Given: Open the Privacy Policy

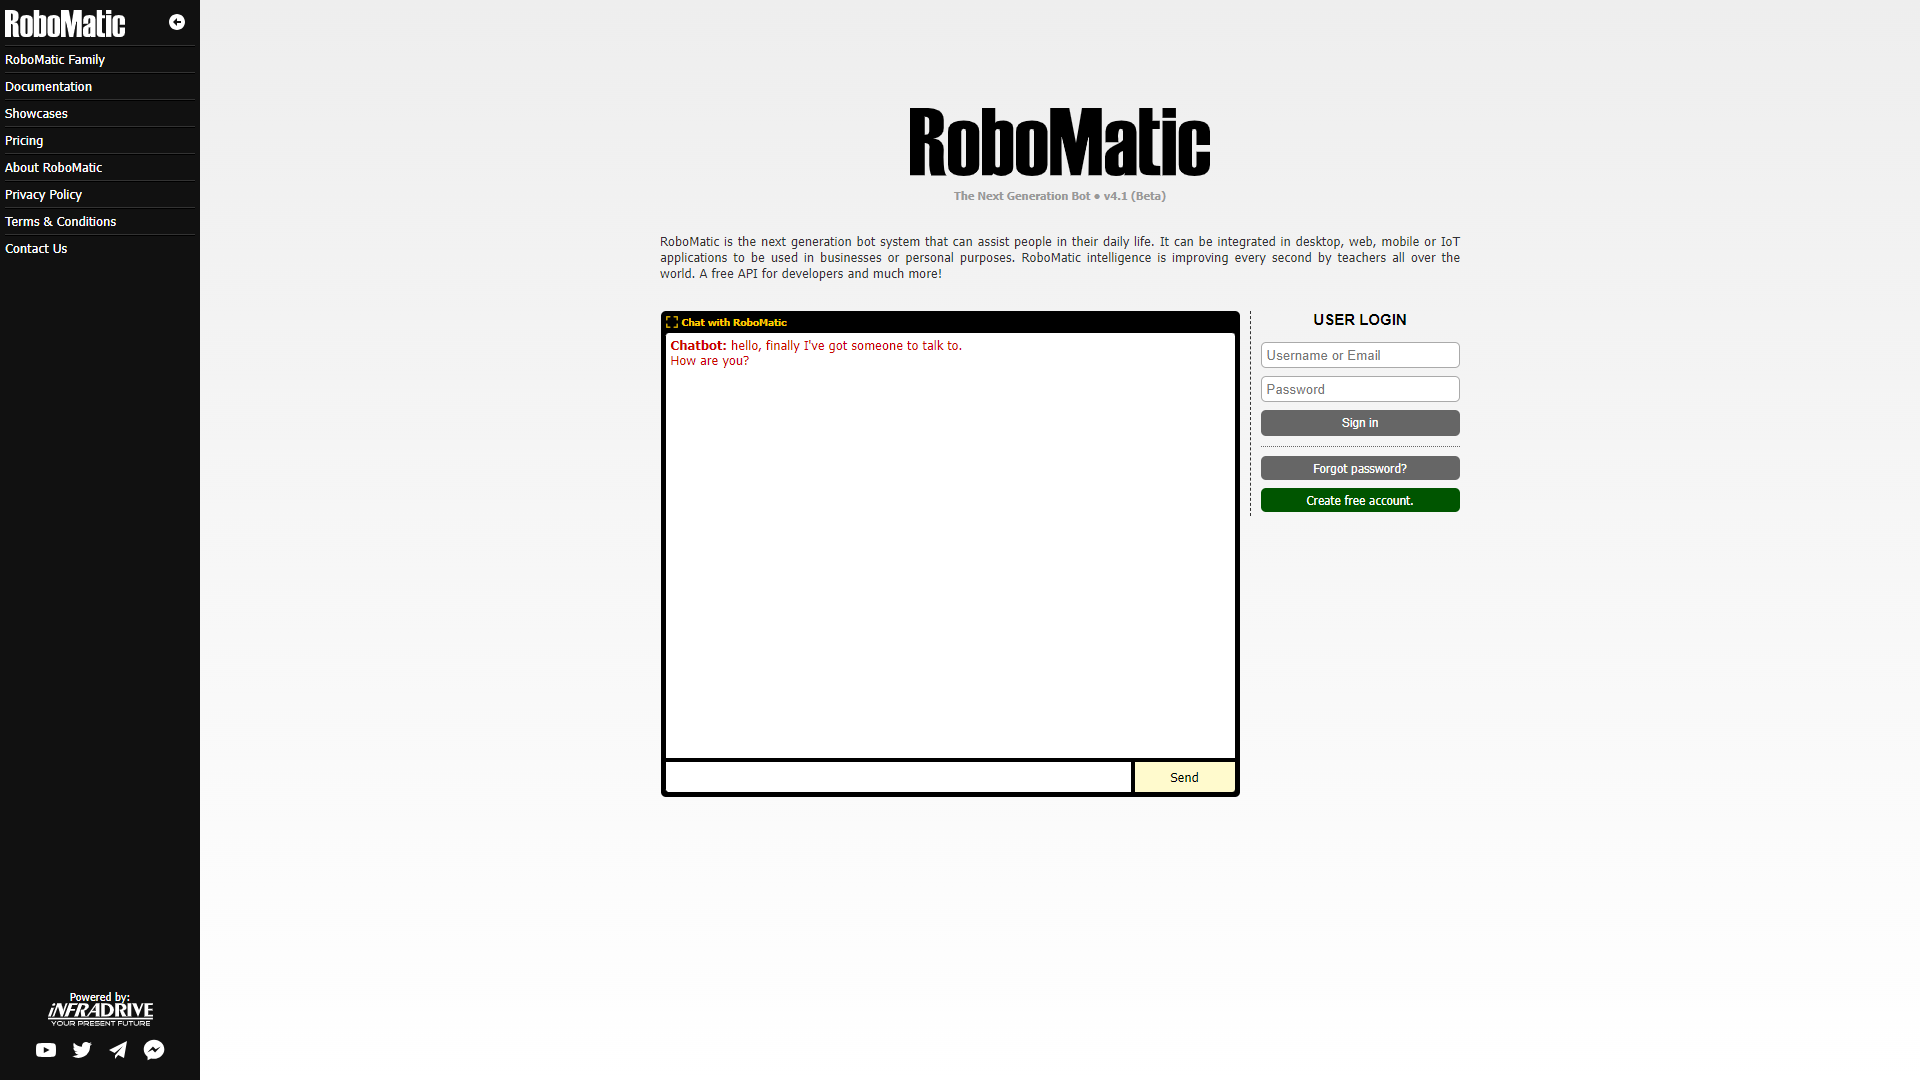Looking at the screenshot, I should (x=43, y=194).
